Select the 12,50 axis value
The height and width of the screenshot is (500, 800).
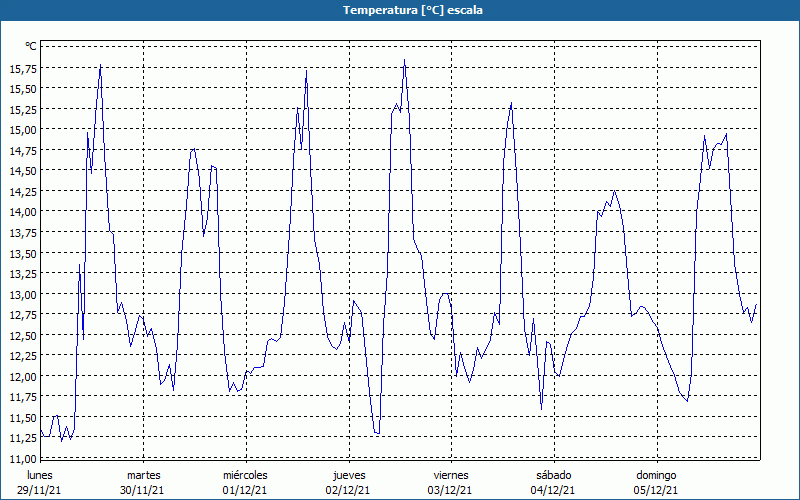23,336
